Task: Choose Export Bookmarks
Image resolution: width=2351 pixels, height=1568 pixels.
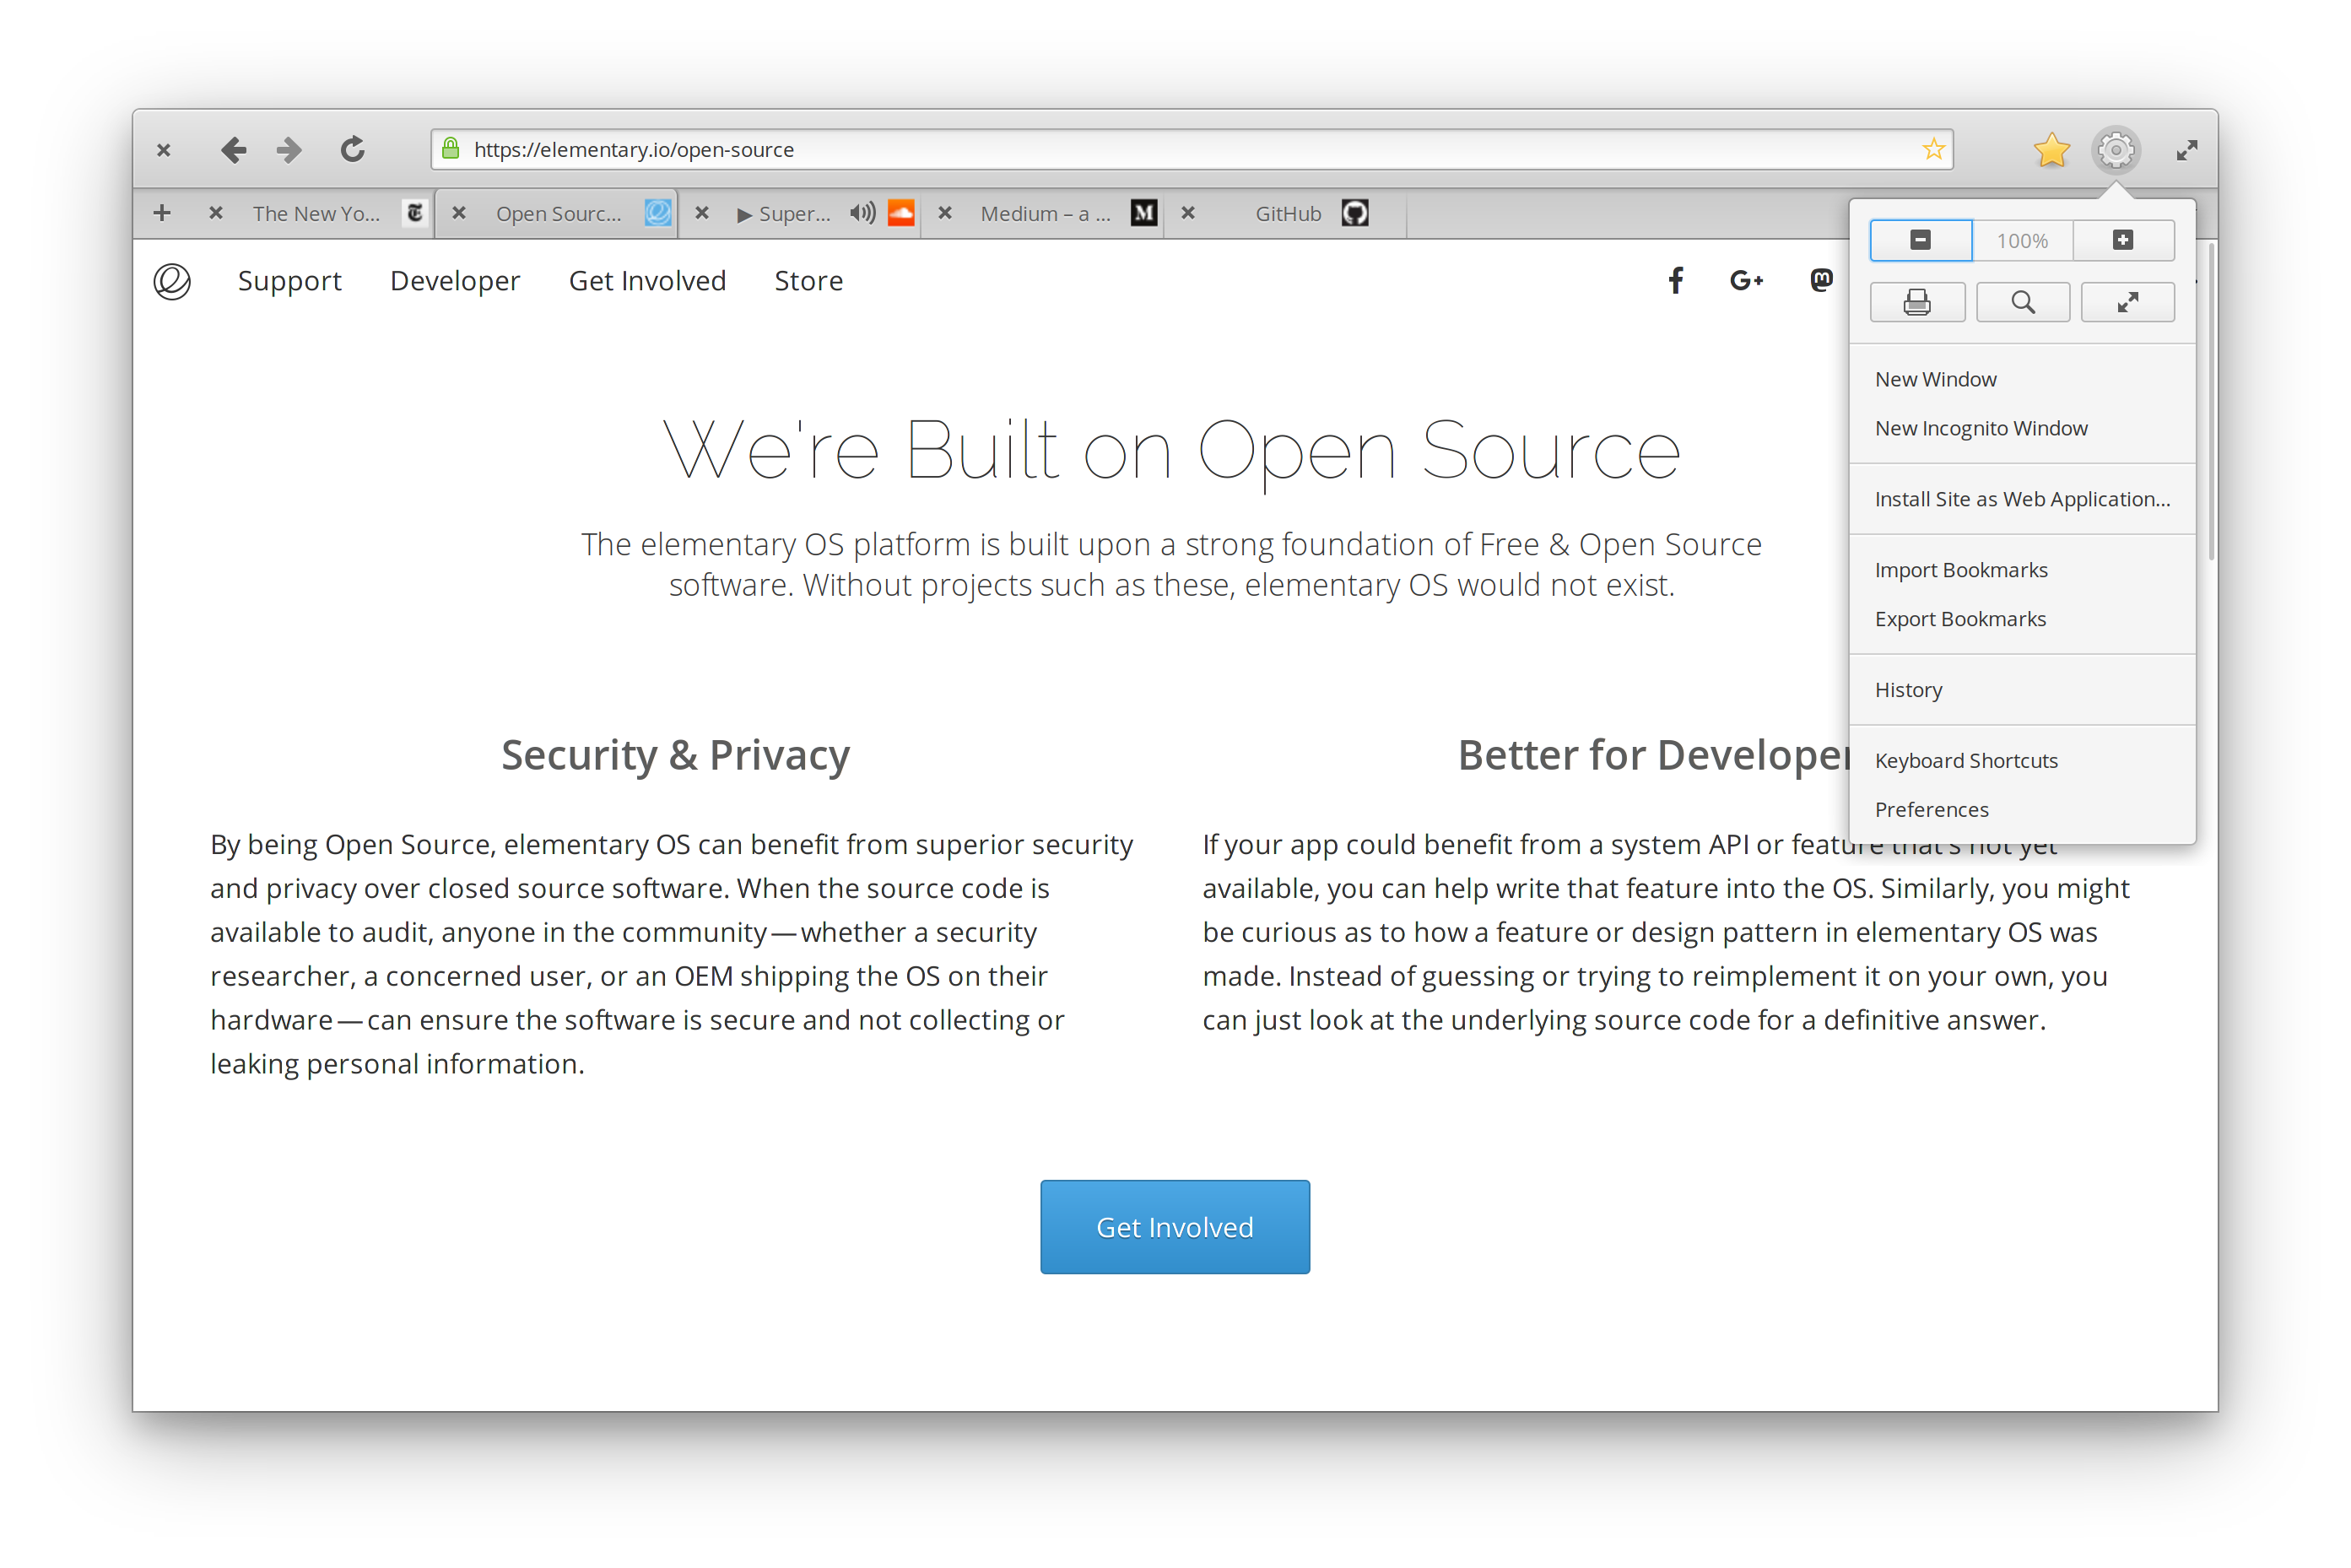Action: (2022, 619)
